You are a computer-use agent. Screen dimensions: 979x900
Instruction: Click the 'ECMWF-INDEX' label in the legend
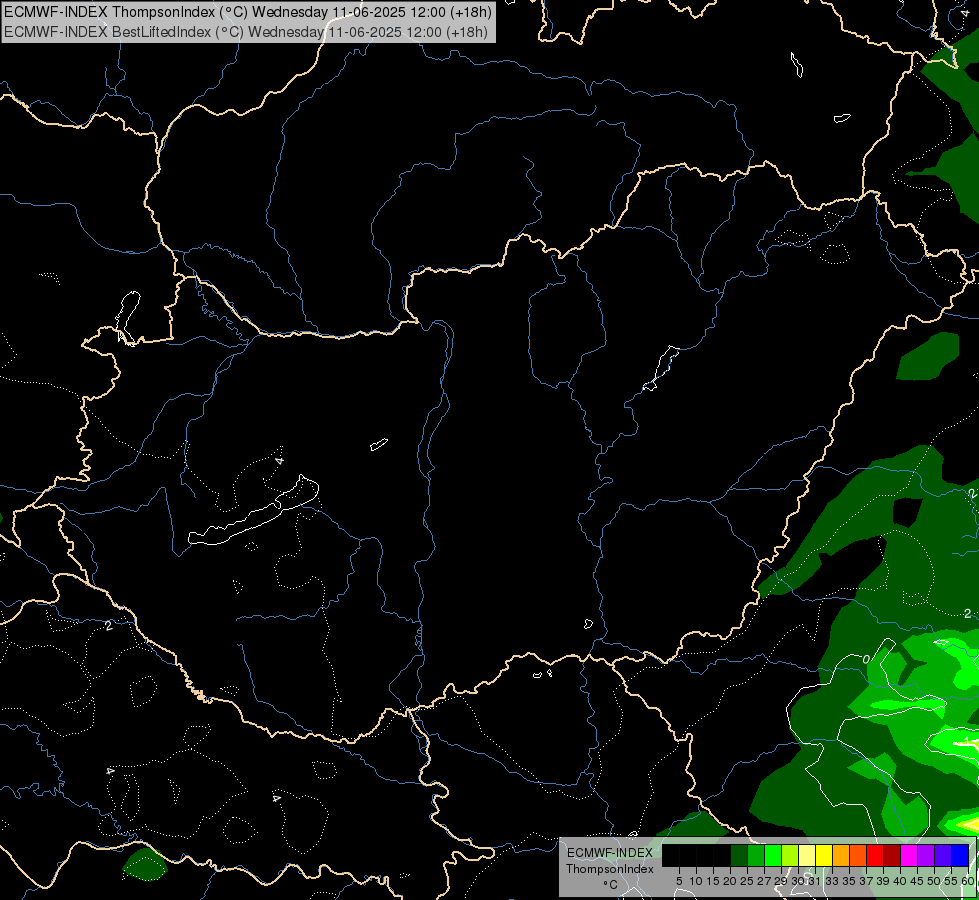pyautogui.click(x=610, y=853)
